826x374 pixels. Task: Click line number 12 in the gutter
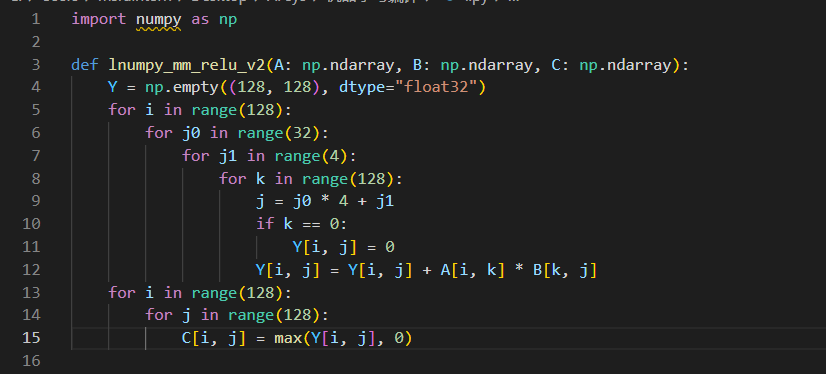pos(31,270)
